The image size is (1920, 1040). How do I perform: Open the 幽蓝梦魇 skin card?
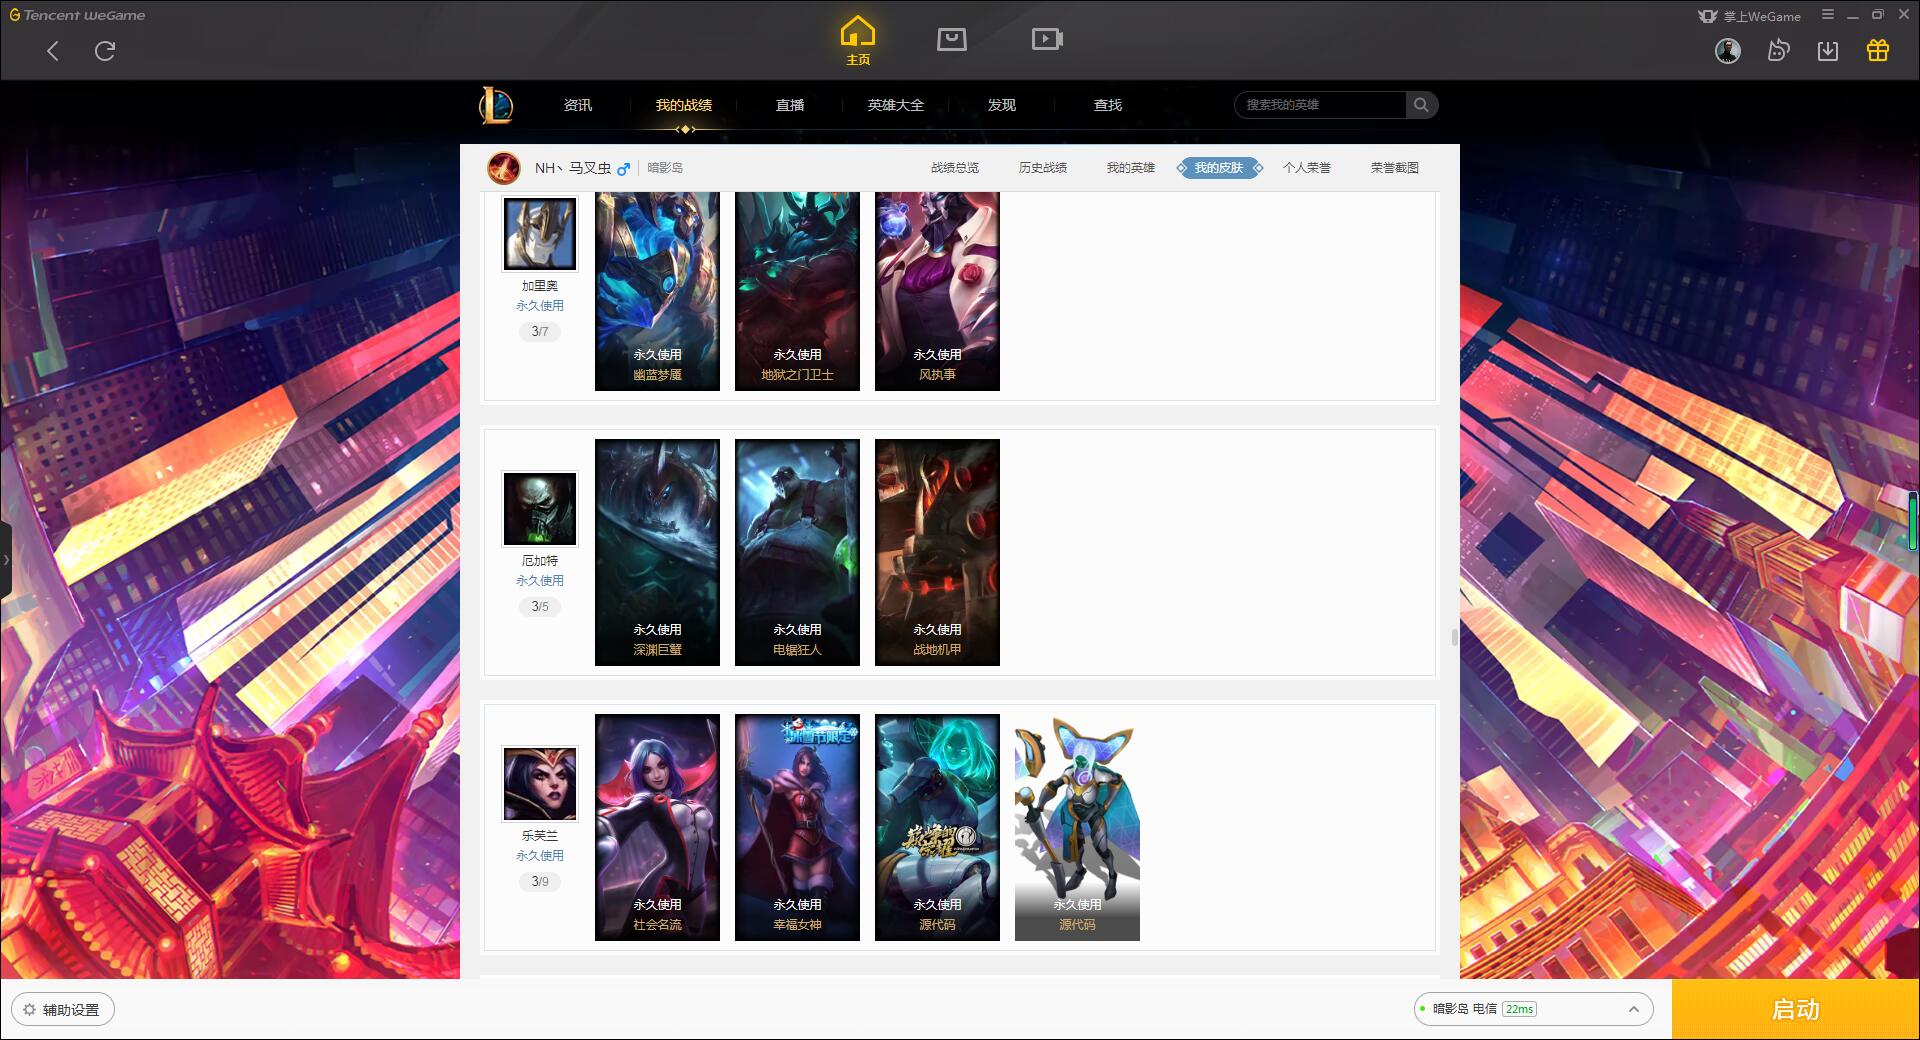tap(657, 291)
